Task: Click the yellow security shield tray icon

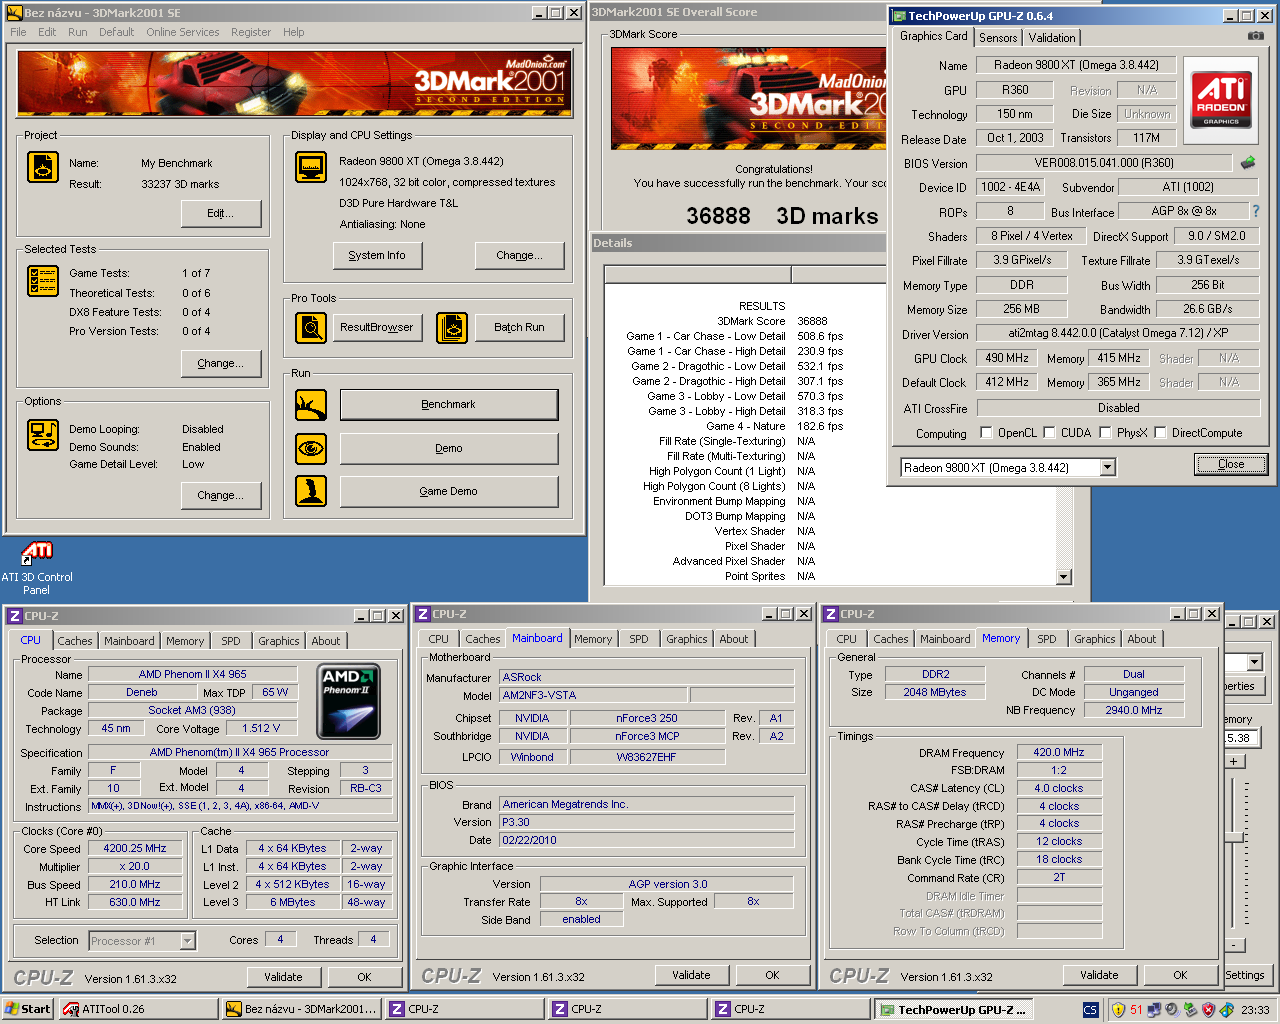Action: [1118, 1009]
